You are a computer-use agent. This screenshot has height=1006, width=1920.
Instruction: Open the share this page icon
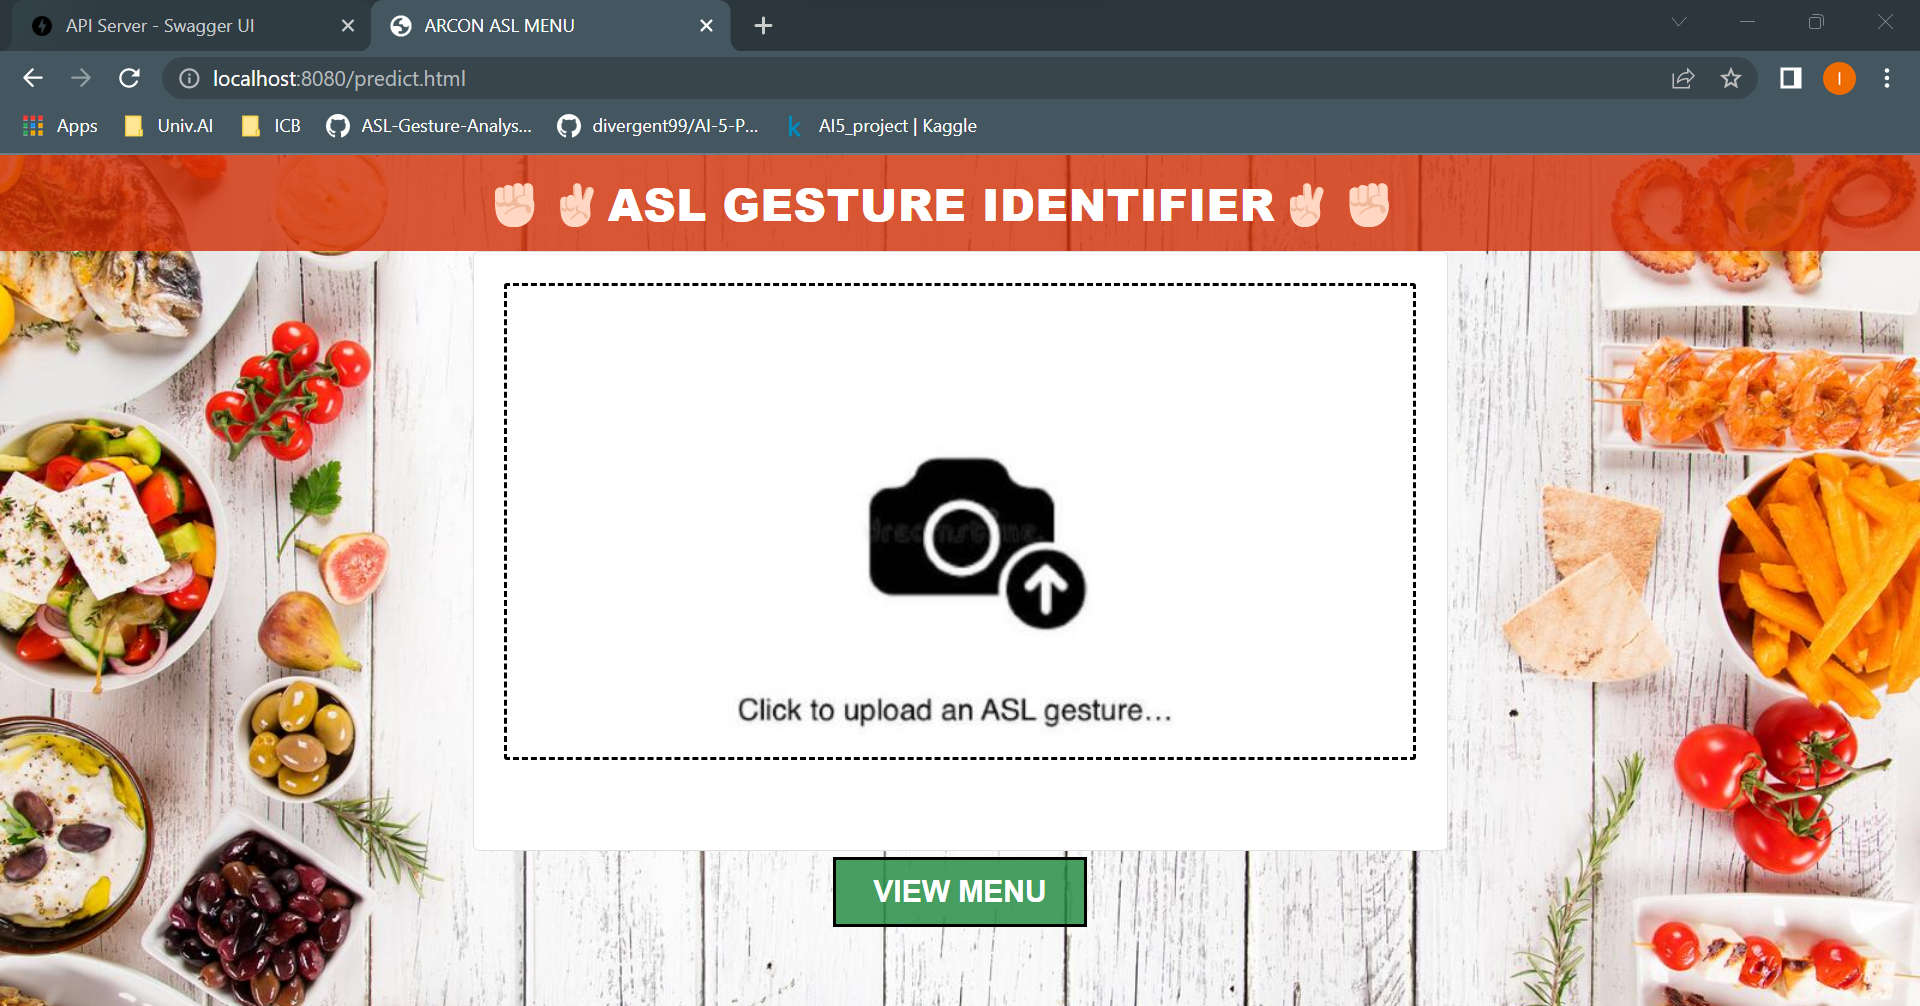[1684, 78]
